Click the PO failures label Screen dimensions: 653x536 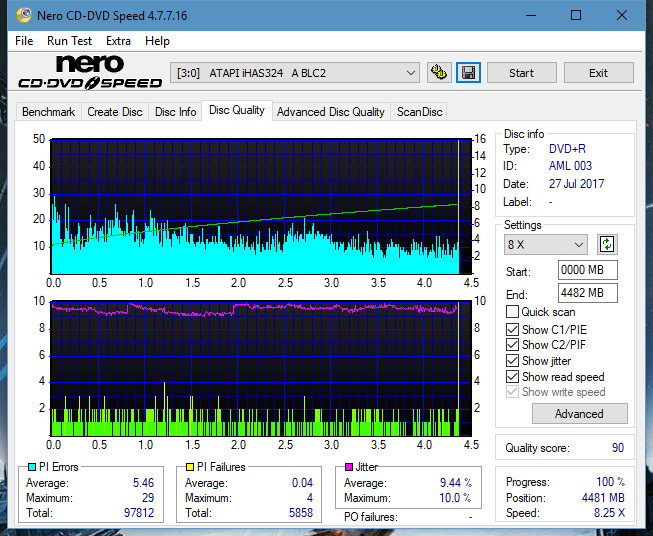click(371, 517)
